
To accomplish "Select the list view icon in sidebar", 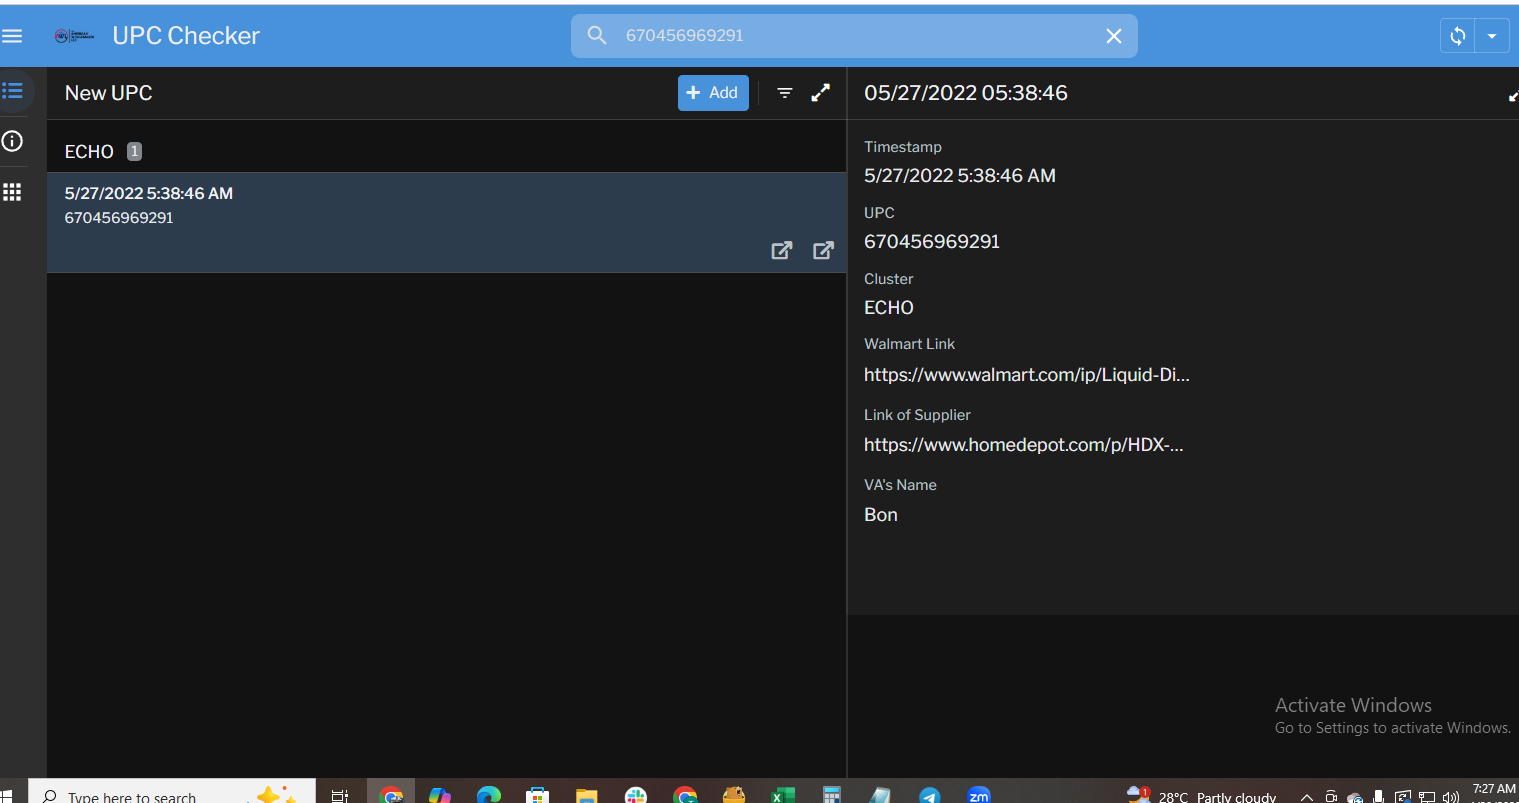I will coord(12,91).
